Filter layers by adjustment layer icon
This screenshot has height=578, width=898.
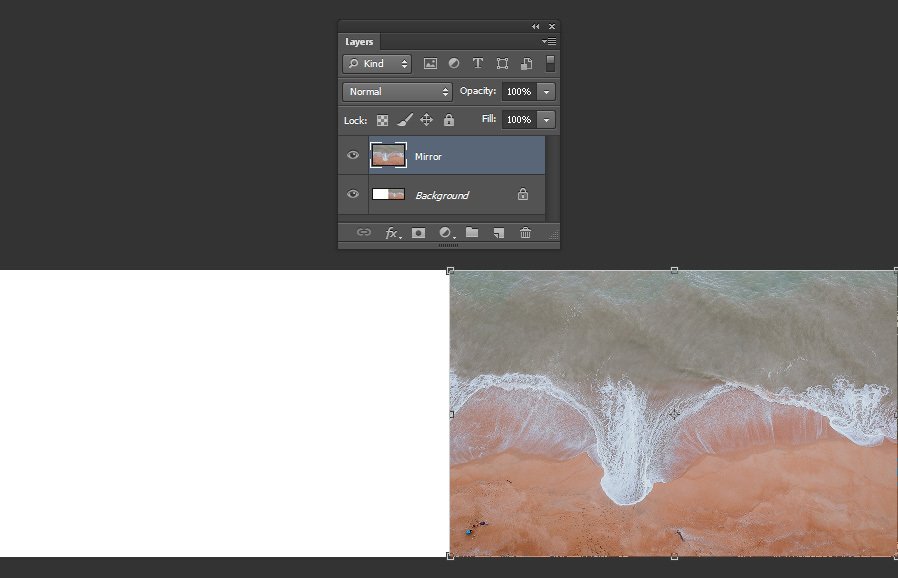point(454,64)
